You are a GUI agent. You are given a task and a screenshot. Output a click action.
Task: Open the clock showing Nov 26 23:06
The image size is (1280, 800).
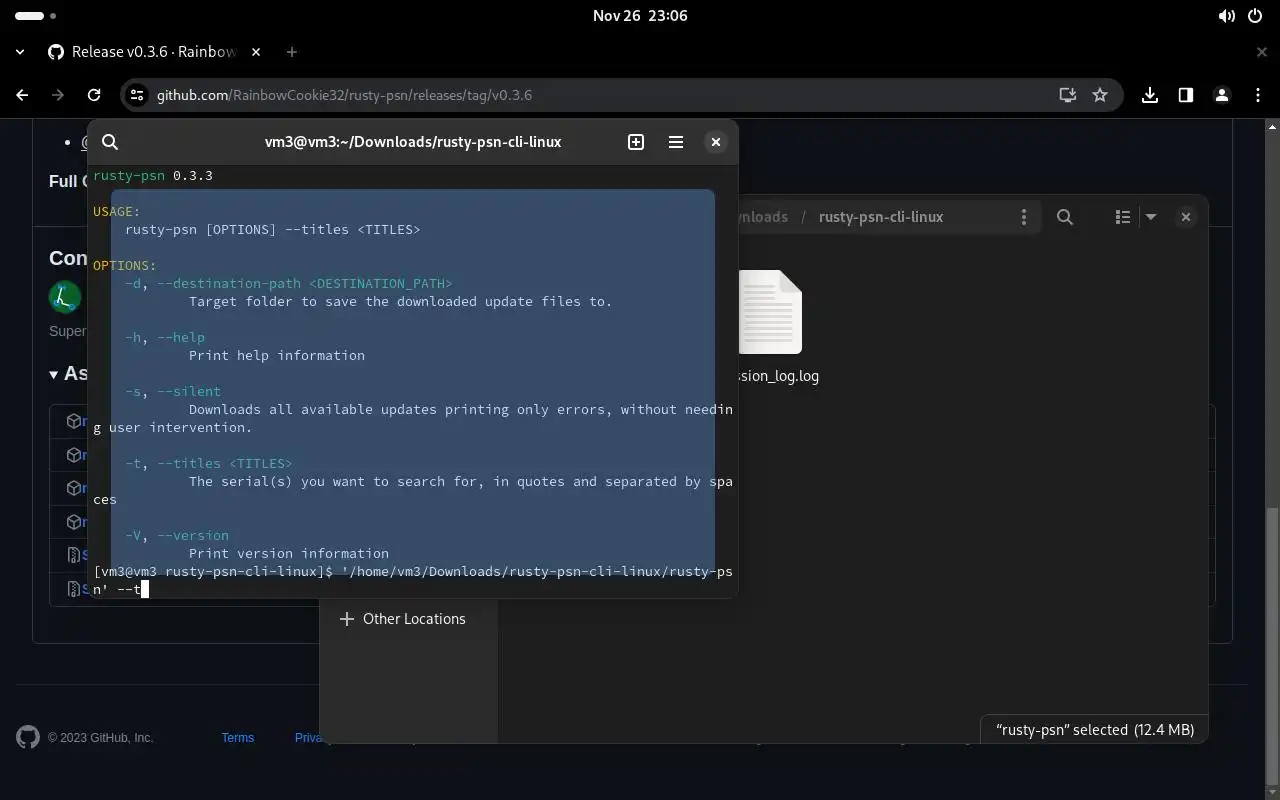coord(640,16)
